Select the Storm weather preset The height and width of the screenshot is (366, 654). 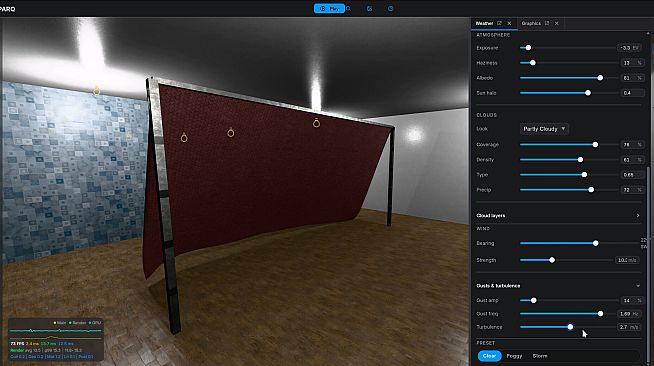(x=540, y=356)
